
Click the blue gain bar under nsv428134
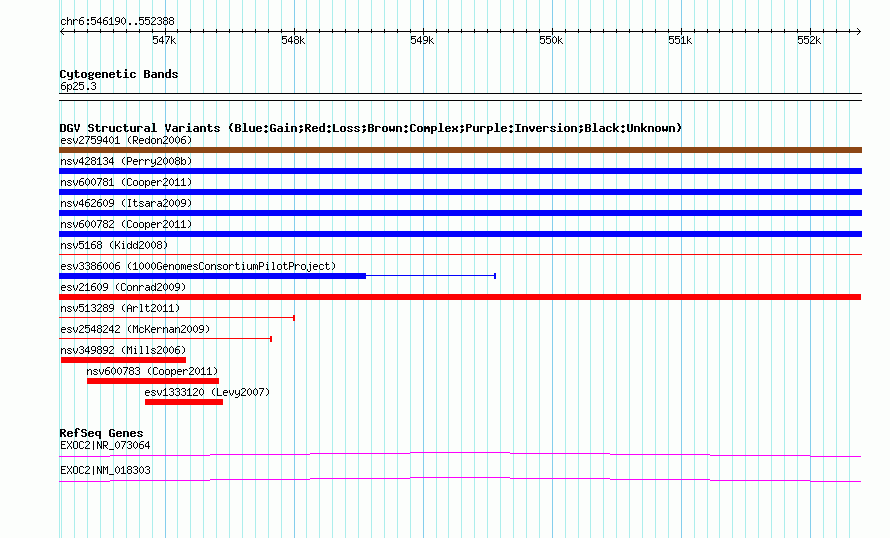coord(460,171)
